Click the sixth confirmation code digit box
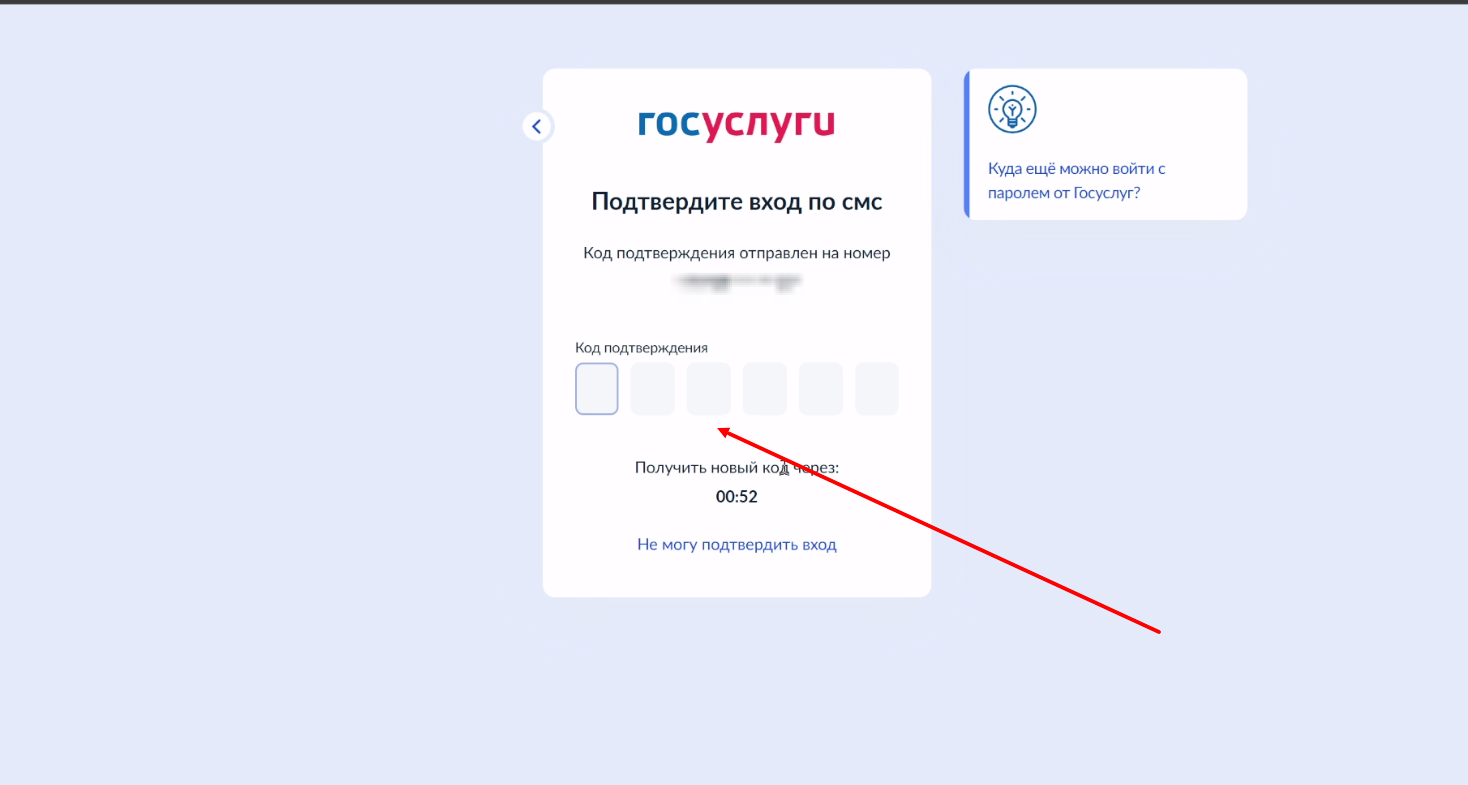Viewport: 1468px width, 785px height. point(877,389)
